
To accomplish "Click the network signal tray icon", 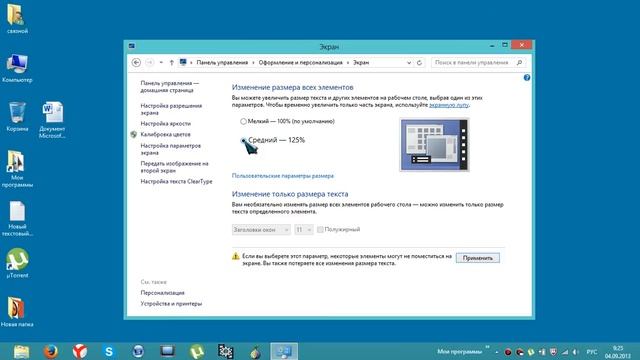I will [565, 352].
